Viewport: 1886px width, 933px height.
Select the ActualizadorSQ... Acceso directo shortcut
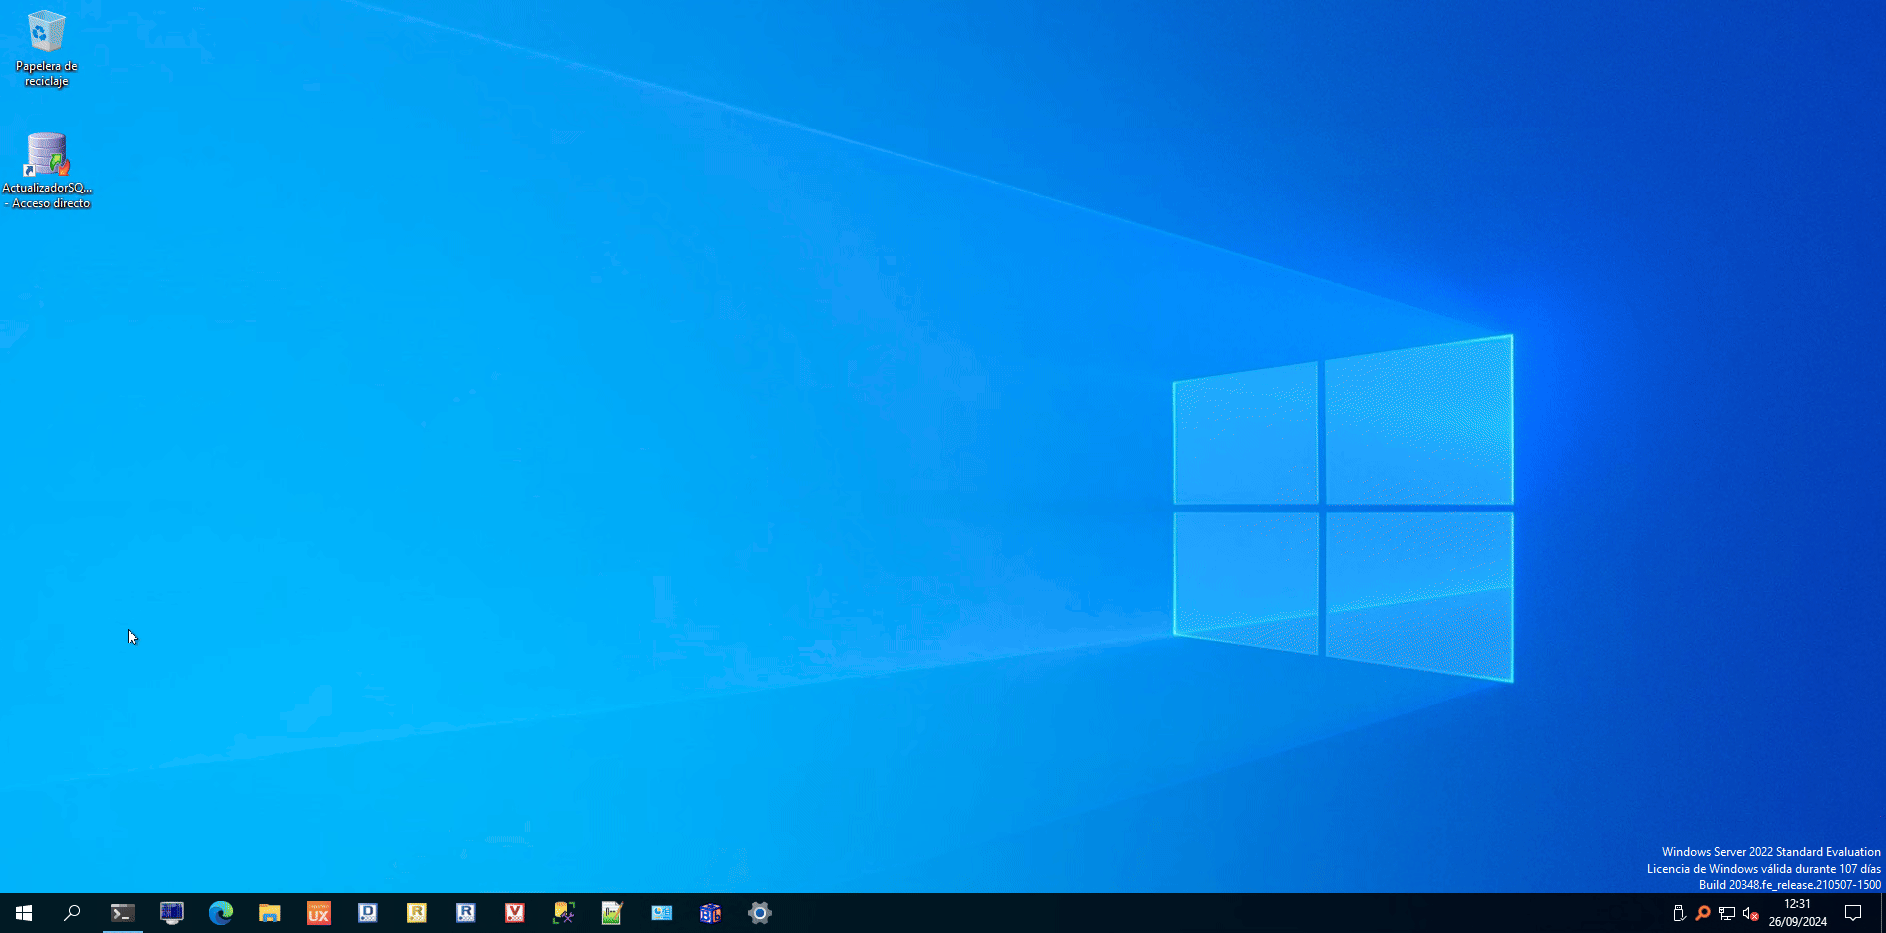(47, 170)
